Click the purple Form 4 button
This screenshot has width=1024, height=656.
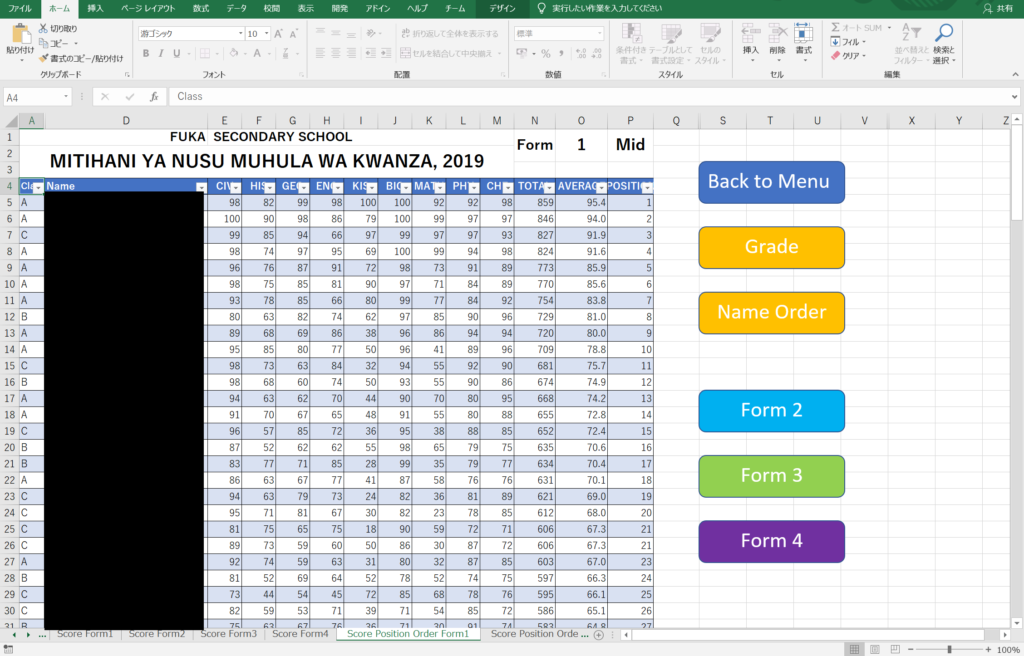771,541
